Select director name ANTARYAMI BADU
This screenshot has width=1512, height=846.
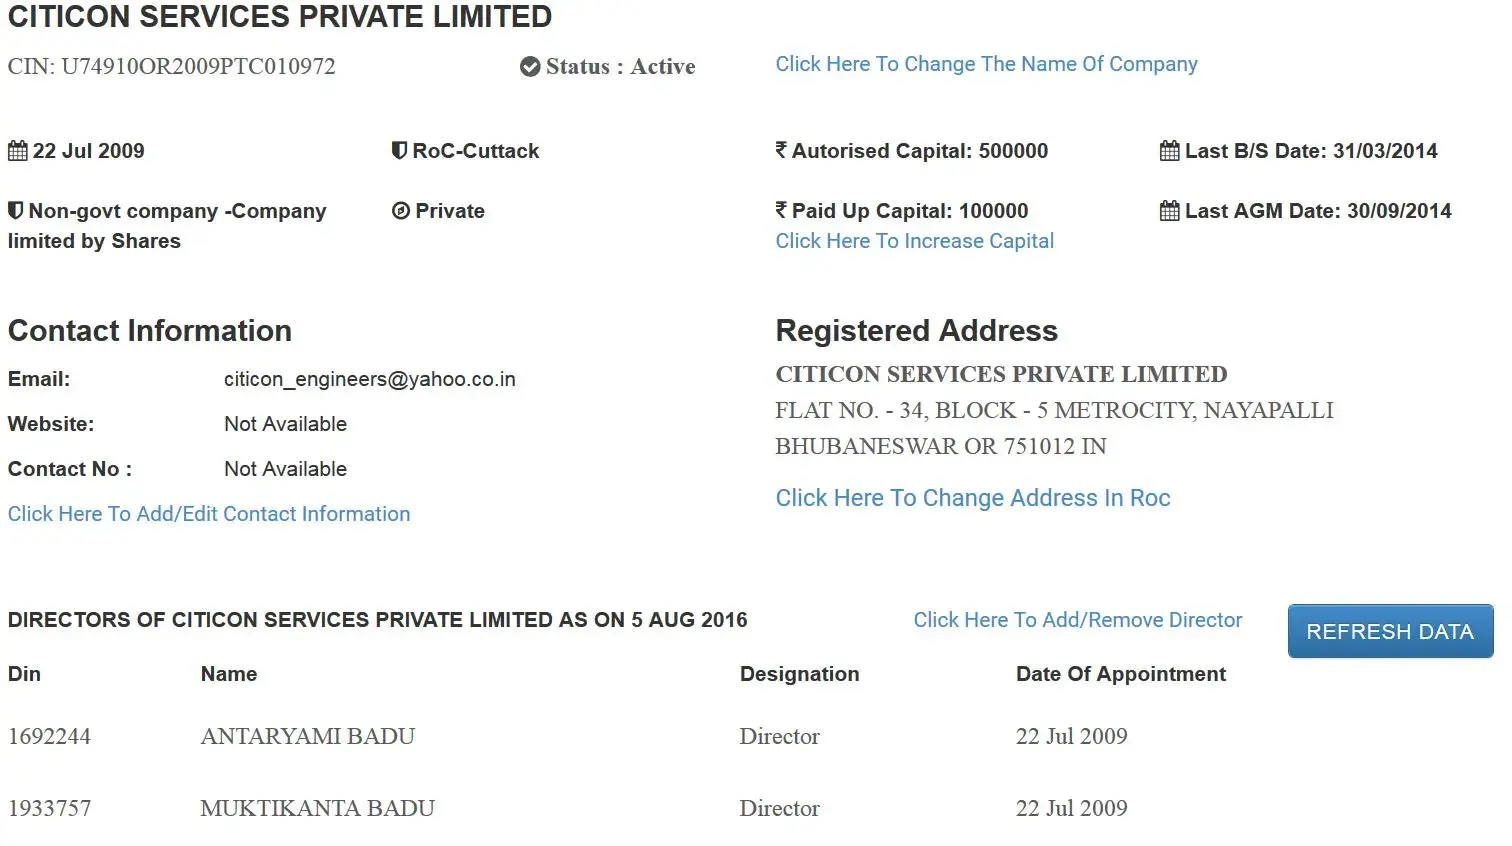307,737
